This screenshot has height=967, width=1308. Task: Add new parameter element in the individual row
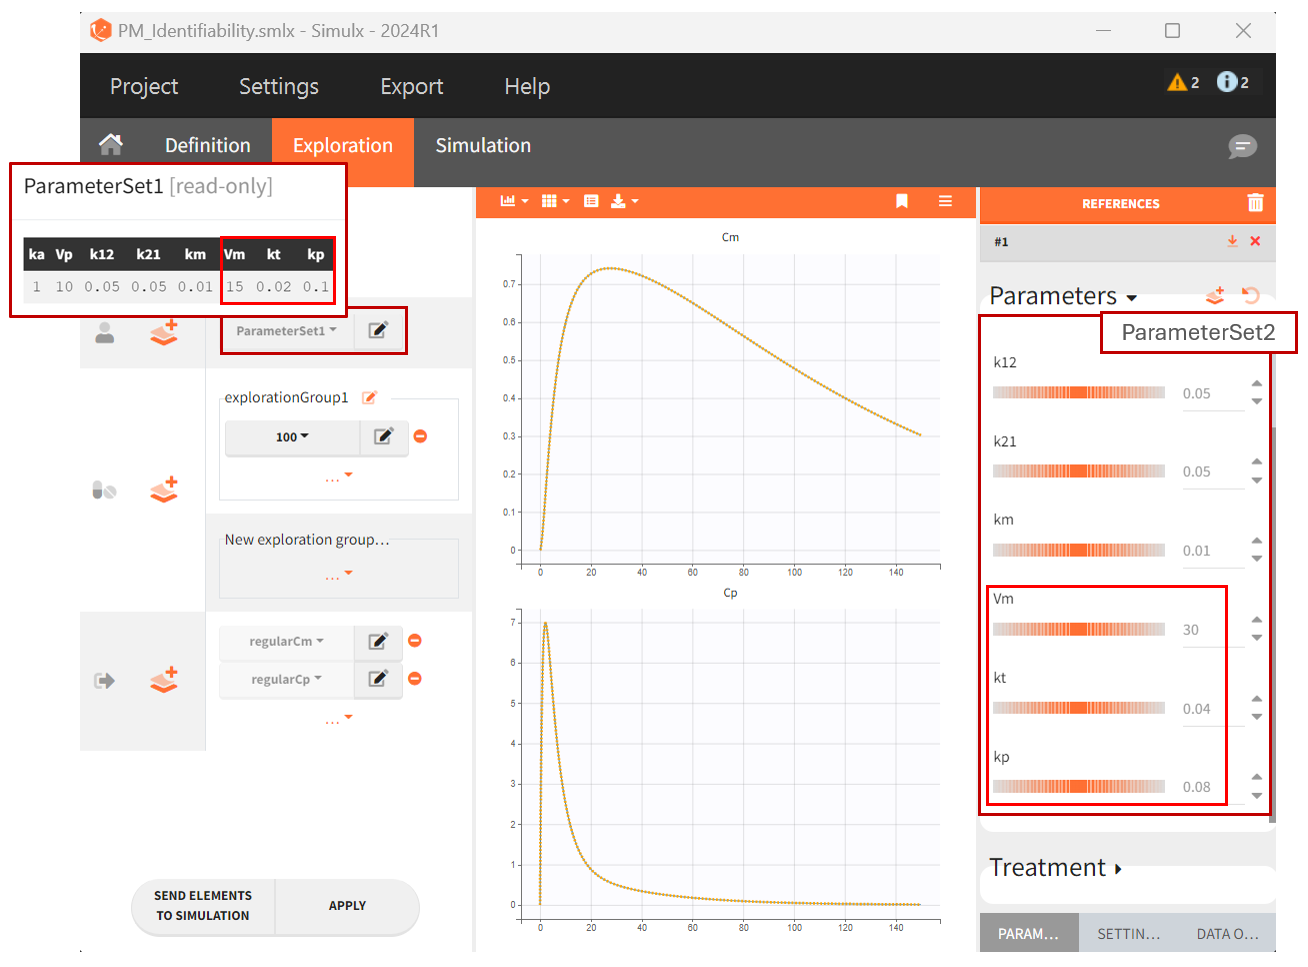coord(164,332)
